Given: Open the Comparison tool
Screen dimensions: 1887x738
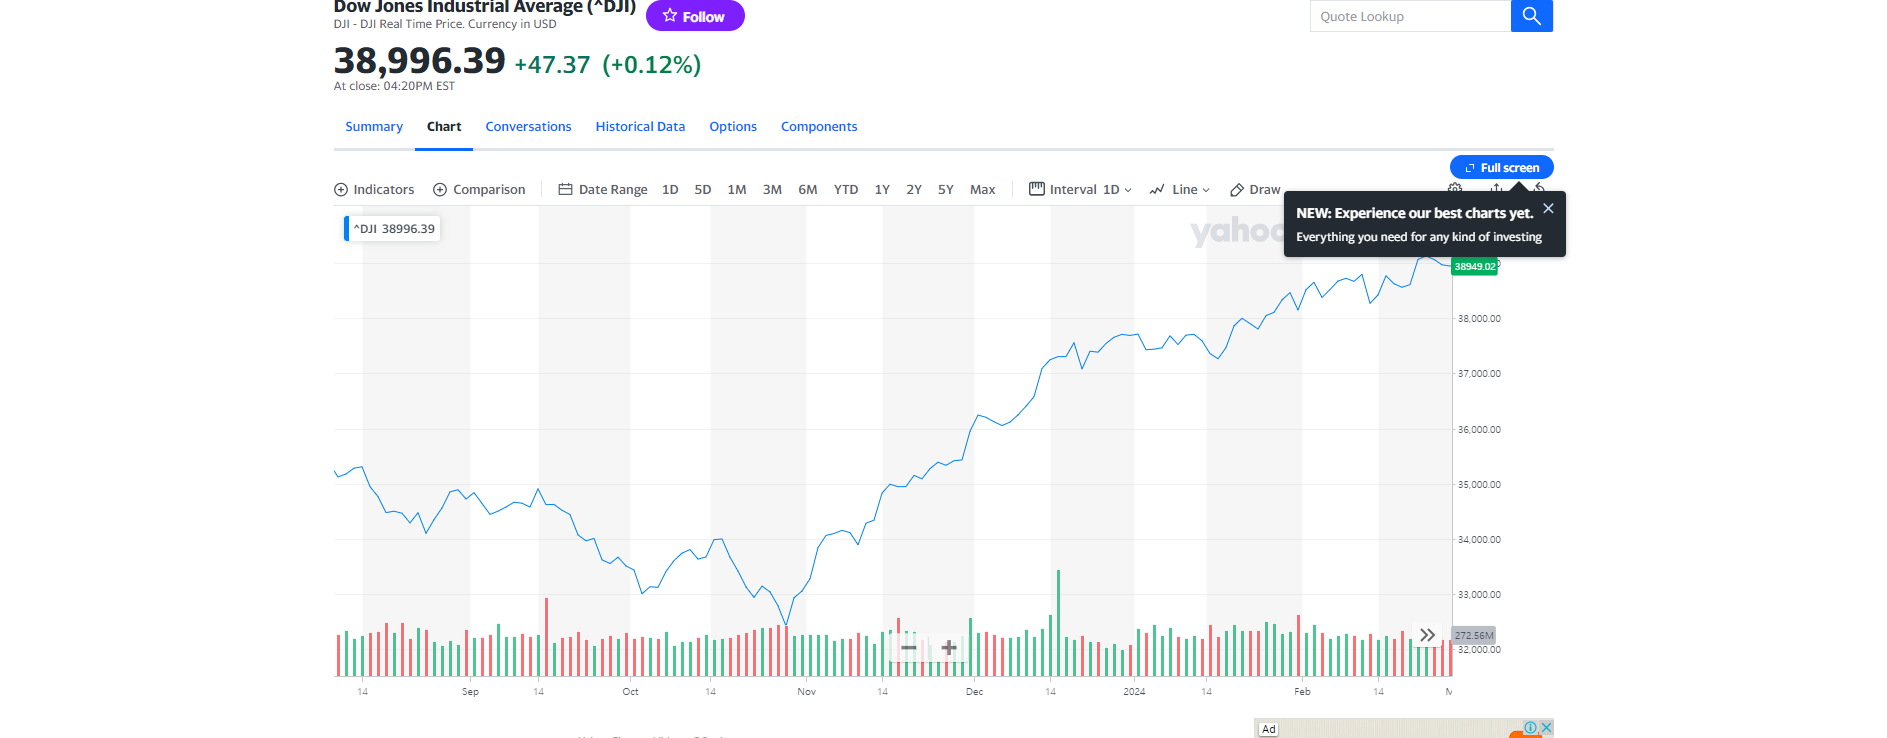Looking at the screenshot, I should (x=479, y=190).
